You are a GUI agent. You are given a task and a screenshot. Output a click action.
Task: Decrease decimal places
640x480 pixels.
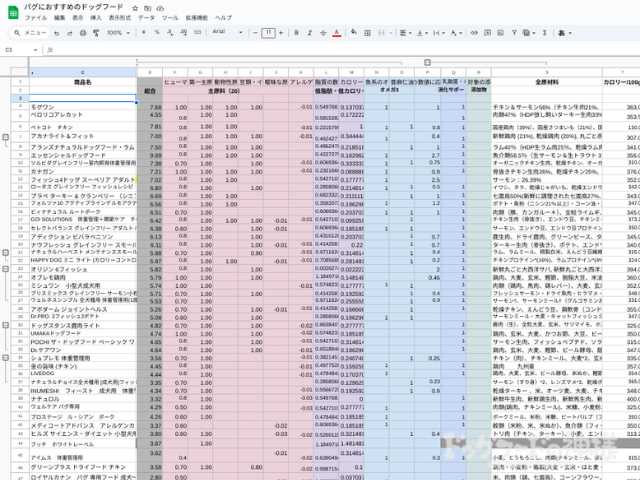(170, 32)
